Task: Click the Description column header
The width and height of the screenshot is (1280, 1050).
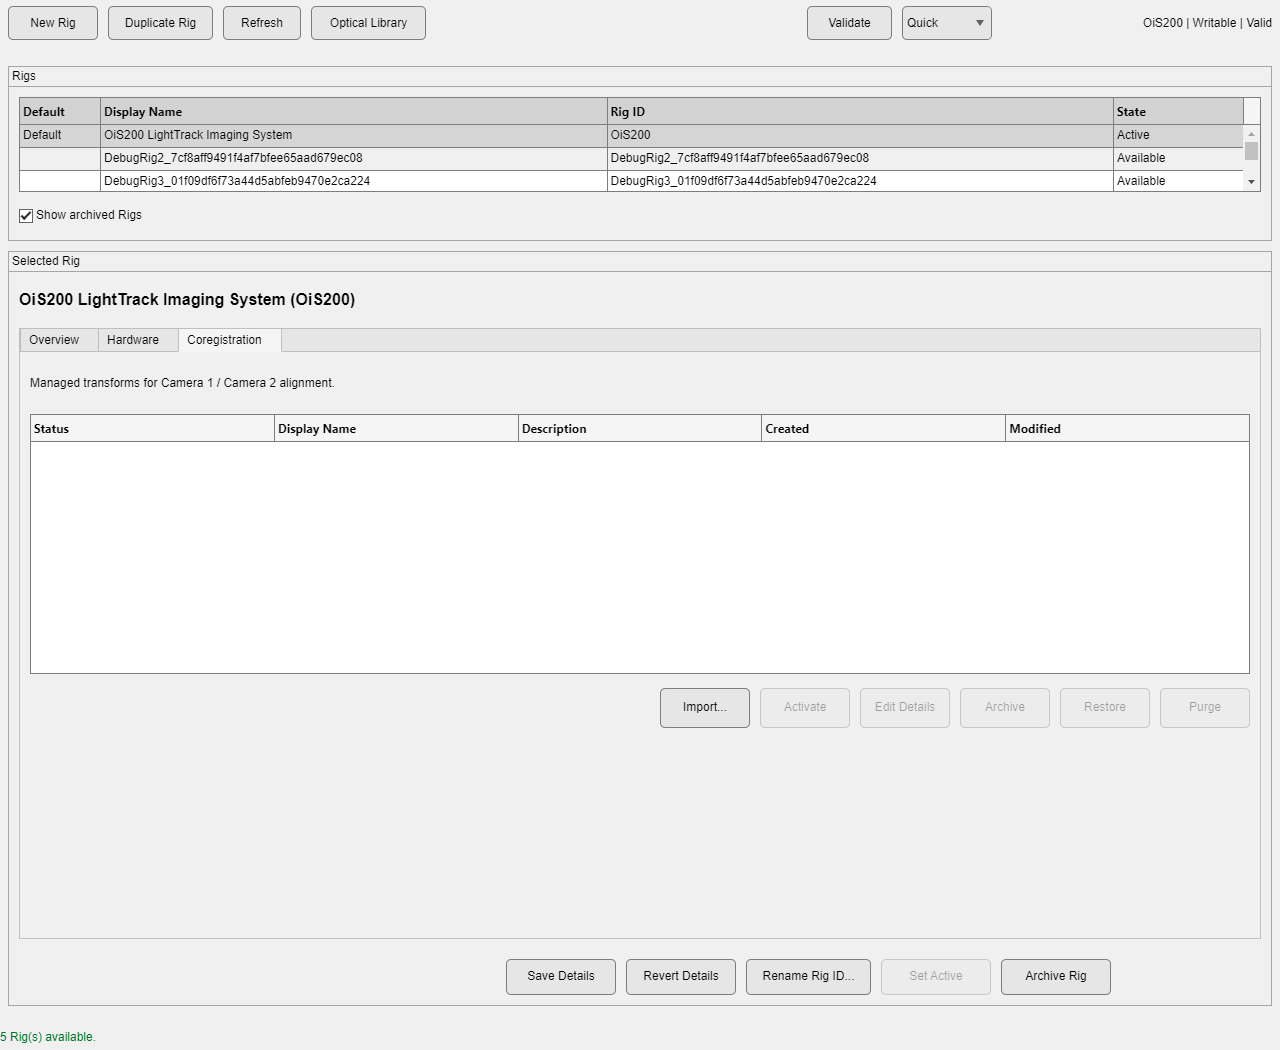Action: [x=640, y=429]
